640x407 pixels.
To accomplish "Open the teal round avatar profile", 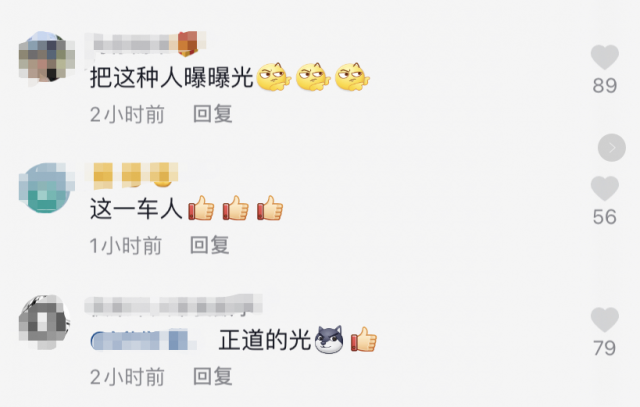I will (x=46, y=188).
